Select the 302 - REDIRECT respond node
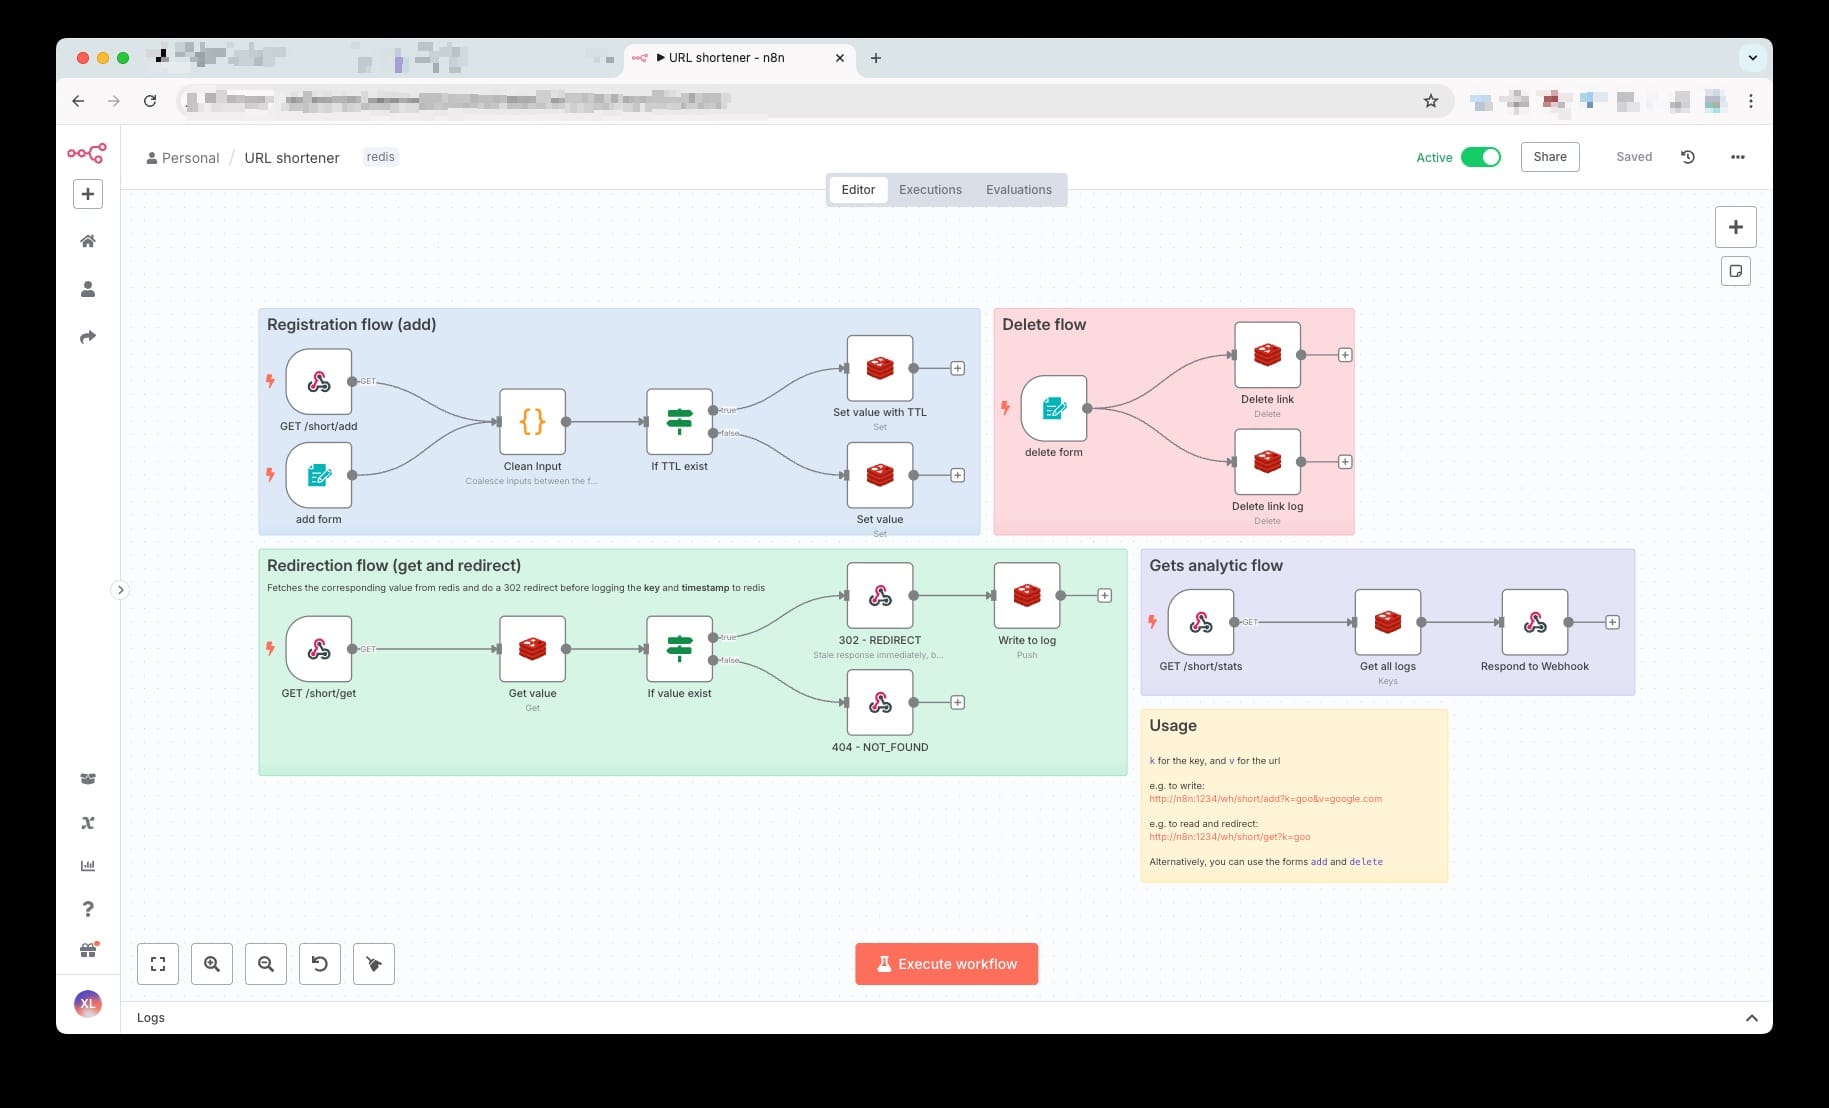Viewport: 1829px width, 1108px height. coord(880,596)
